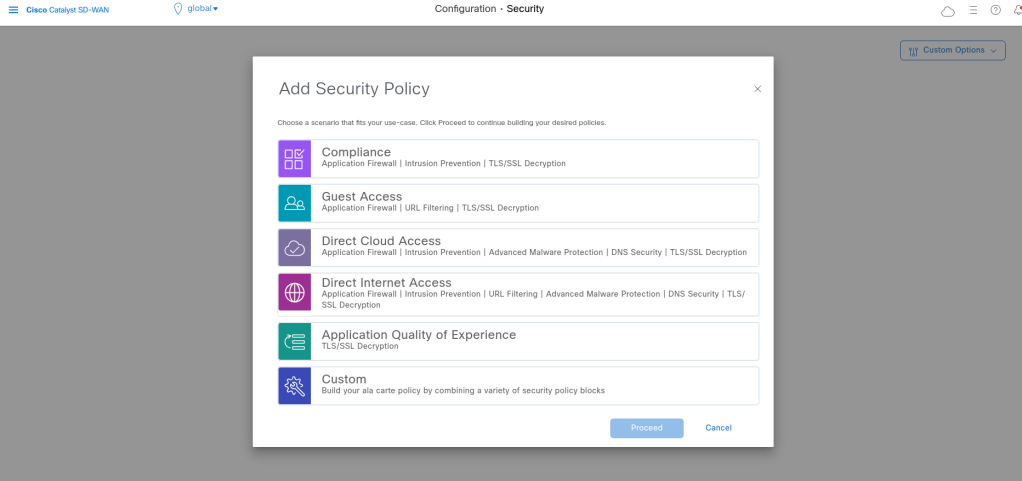
Task: Click the Custom gear wrench icon
Action: tap(295, 385)
